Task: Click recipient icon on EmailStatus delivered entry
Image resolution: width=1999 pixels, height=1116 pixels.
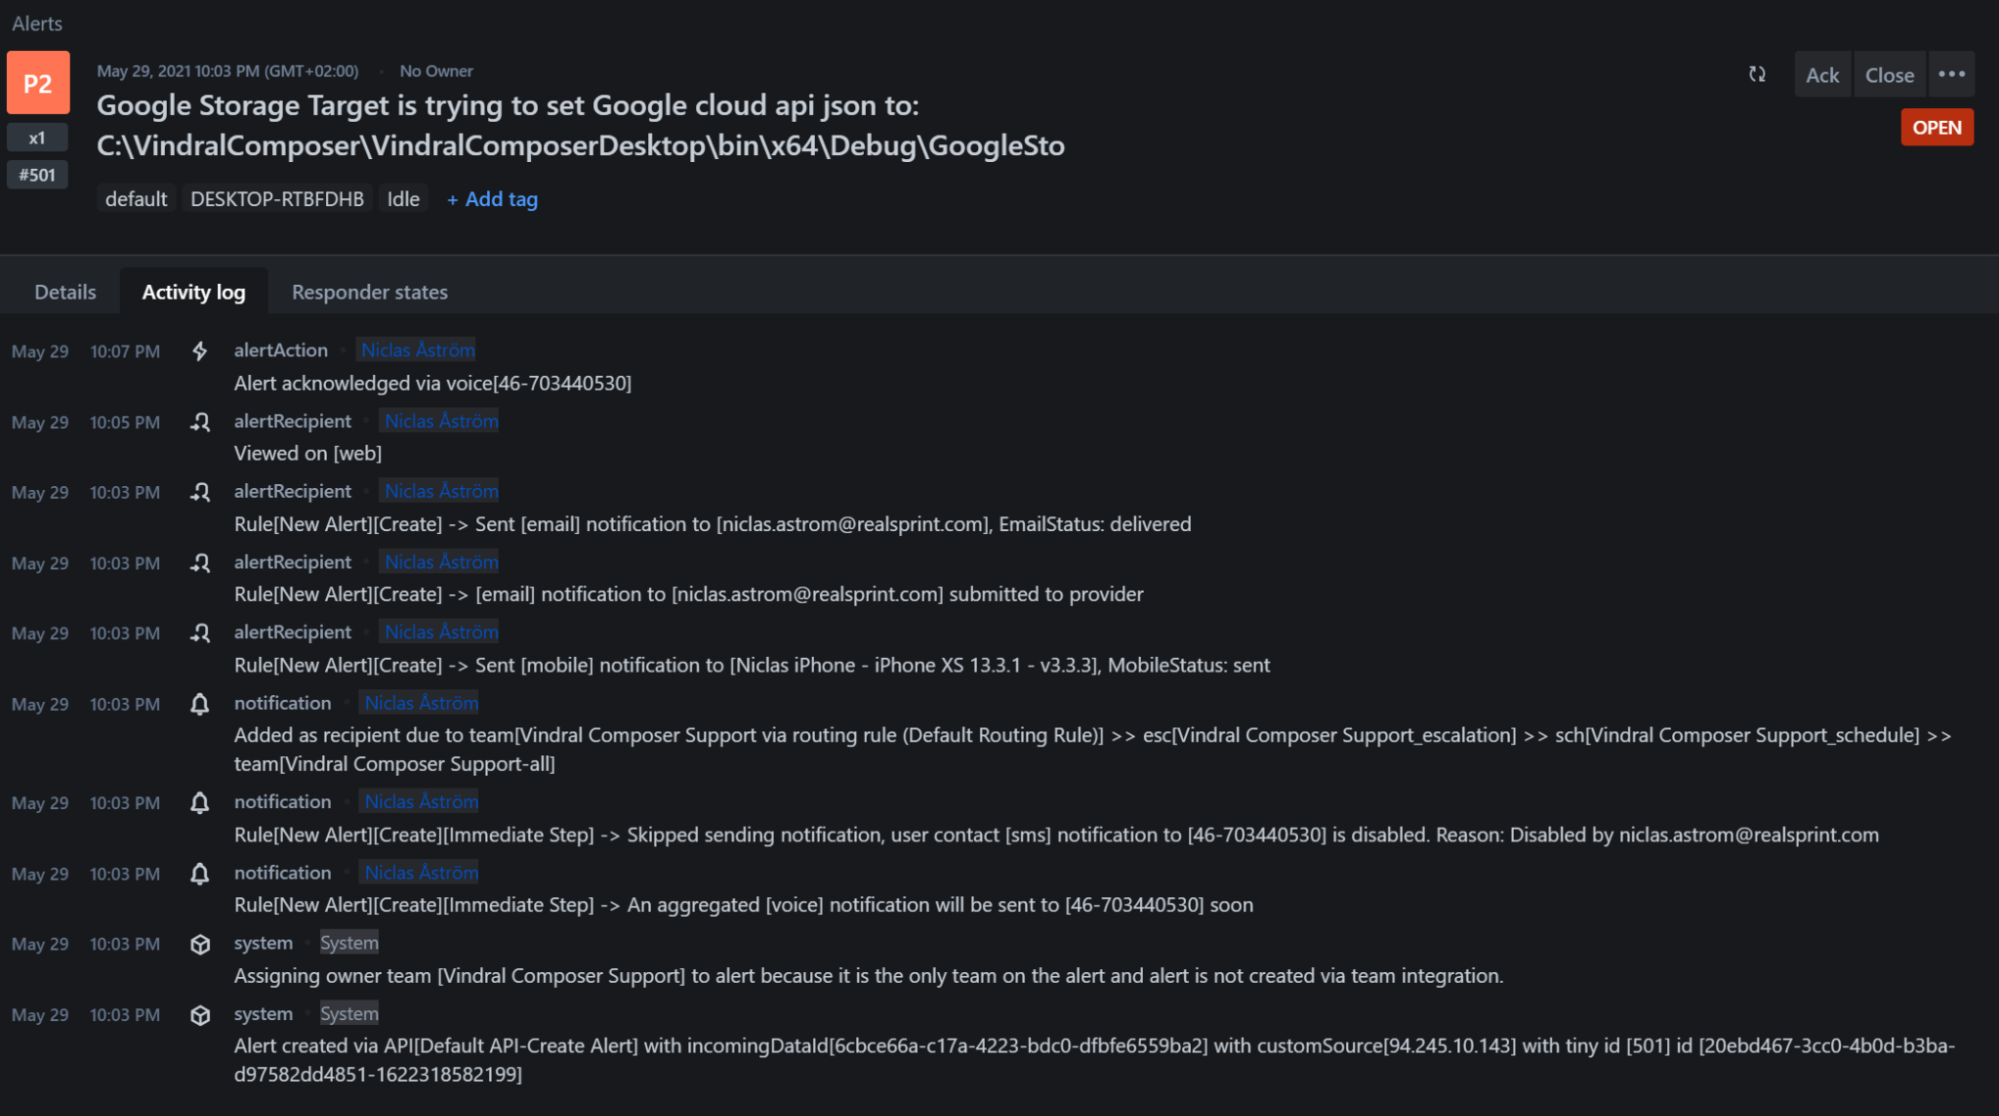Action: coord(200,492)
